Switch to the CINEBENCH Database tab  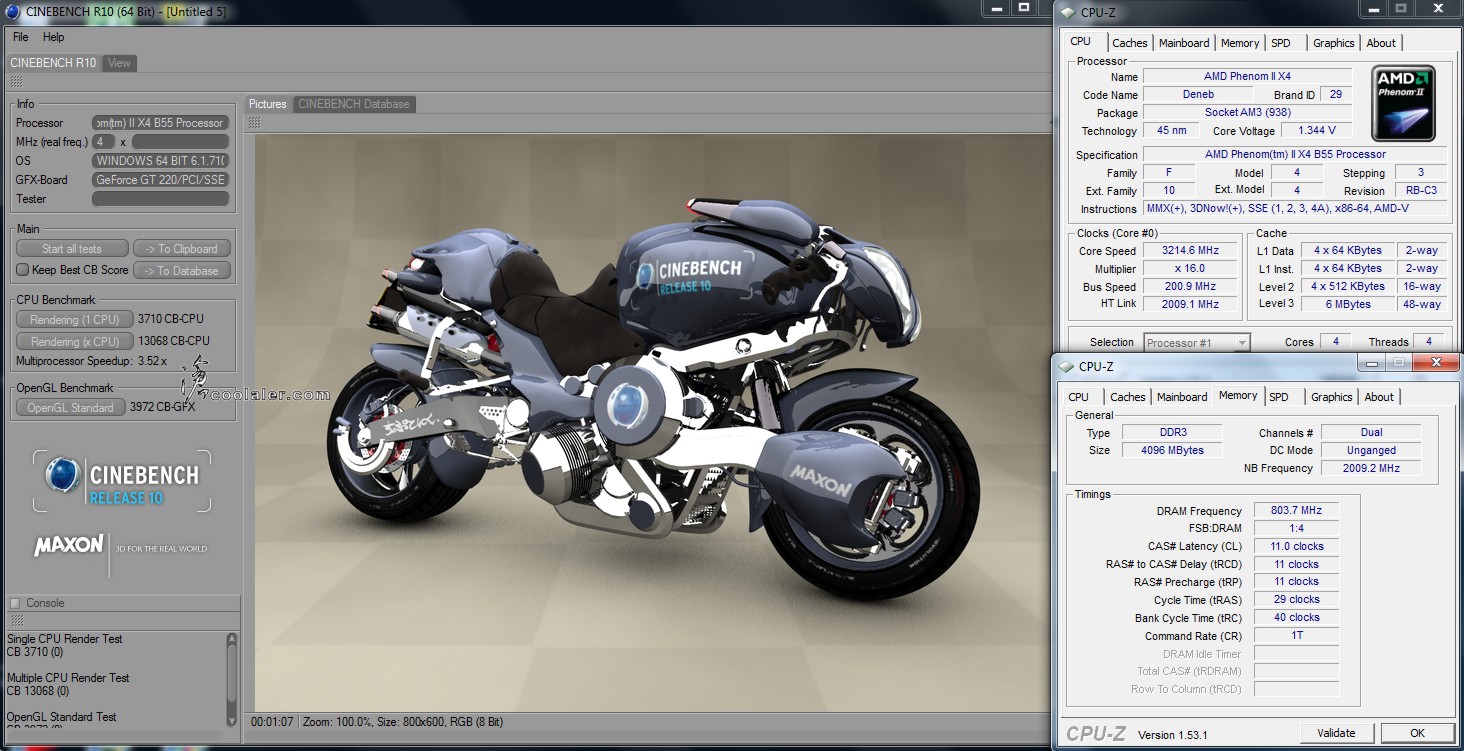click(353, 104)
